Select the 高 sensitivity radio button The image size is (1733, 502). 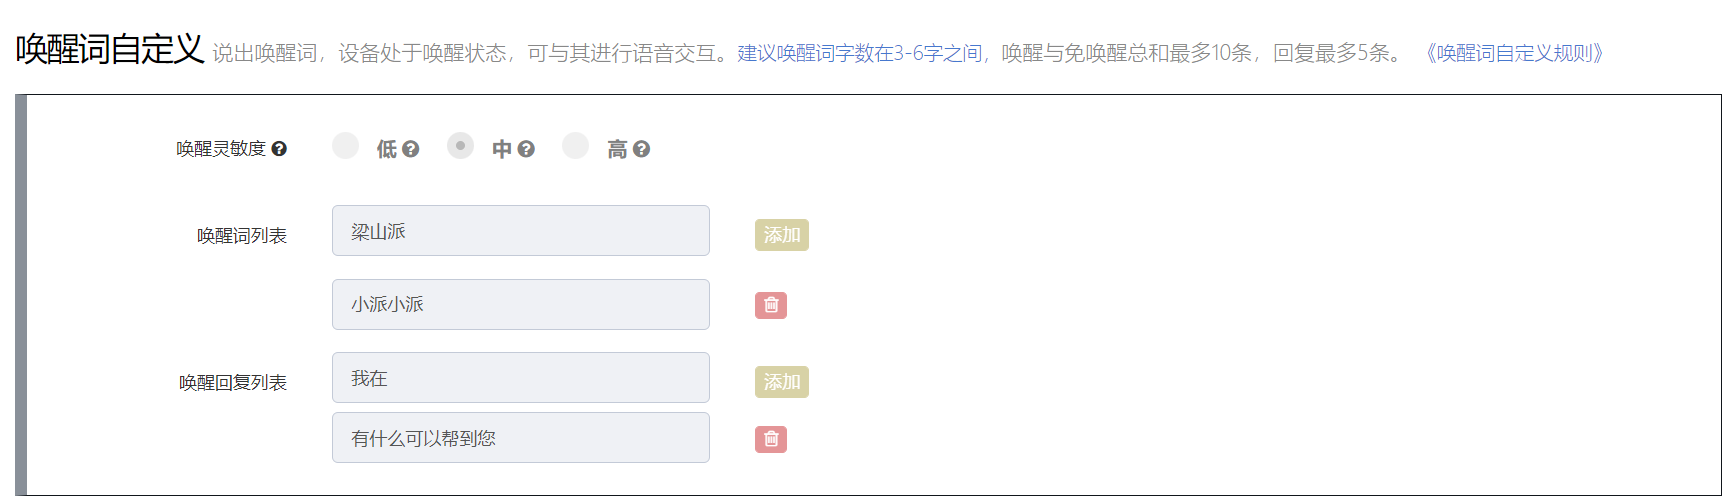pyautogui.click(x=575, y=146)
